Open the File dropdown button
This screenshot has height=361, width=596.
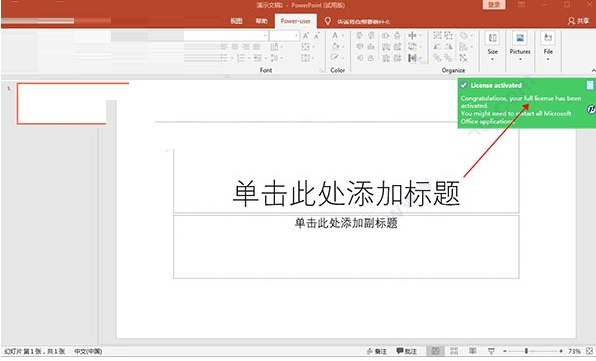[548, 46]
